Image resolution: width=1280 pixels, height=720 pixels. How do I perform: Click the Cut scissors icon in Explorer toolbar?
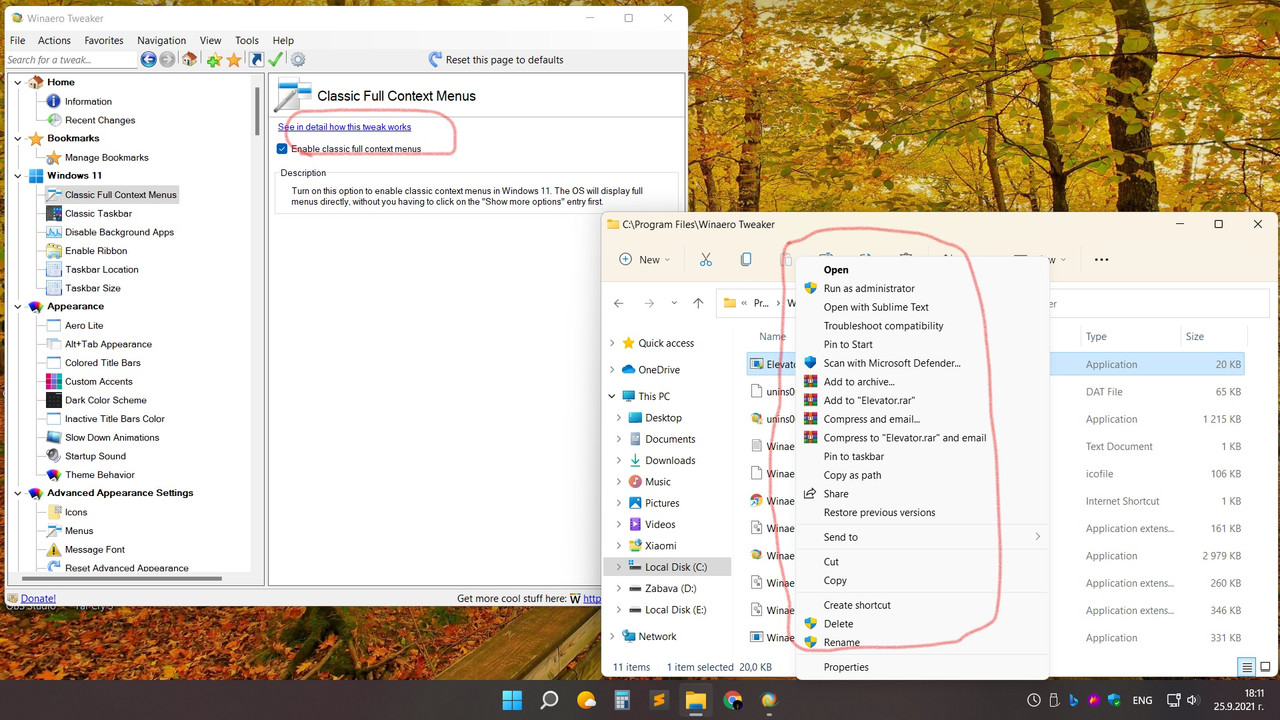click(706, 259)
